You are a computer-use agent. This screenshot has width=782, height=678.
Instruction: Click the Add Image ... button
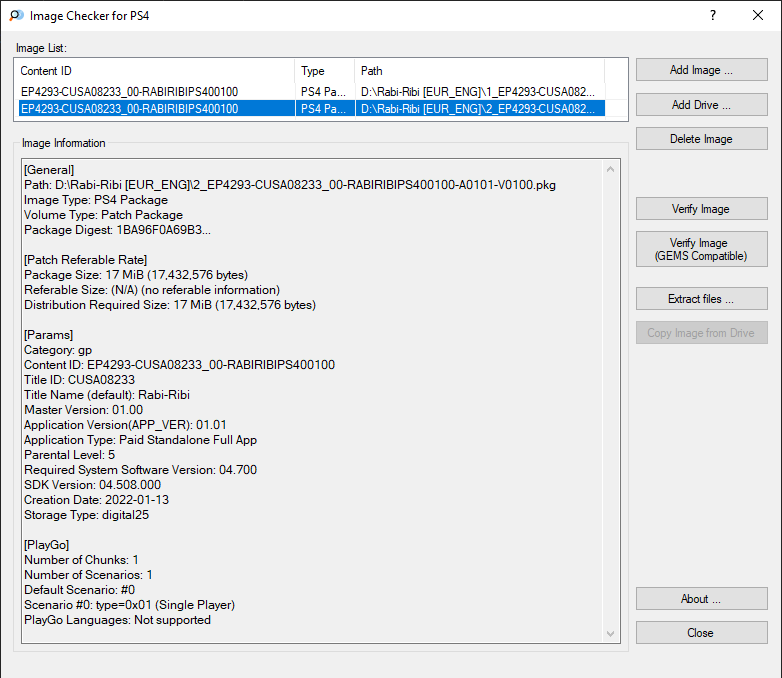click(x=701, y=70)
